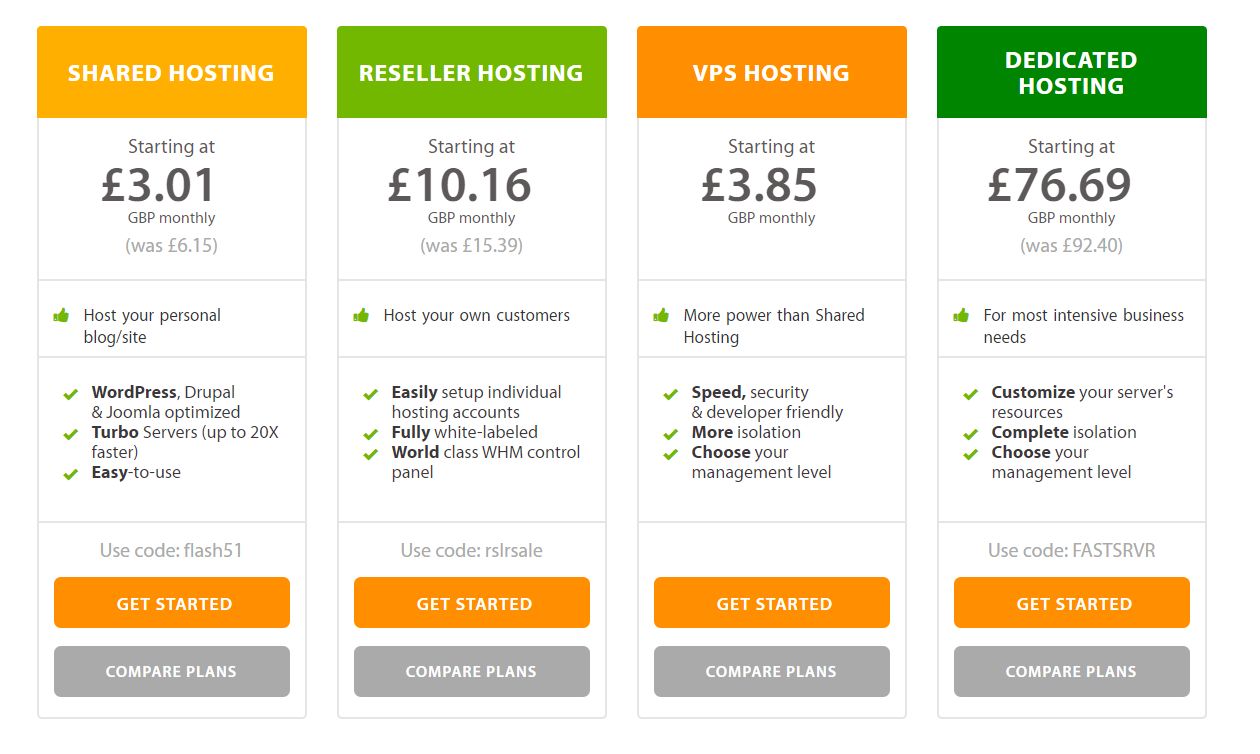Image resolution: width=1260 pixels, height=754 pixels.
Task: Click checkmark icon next to Complete isolation
Action: (970, 434)
